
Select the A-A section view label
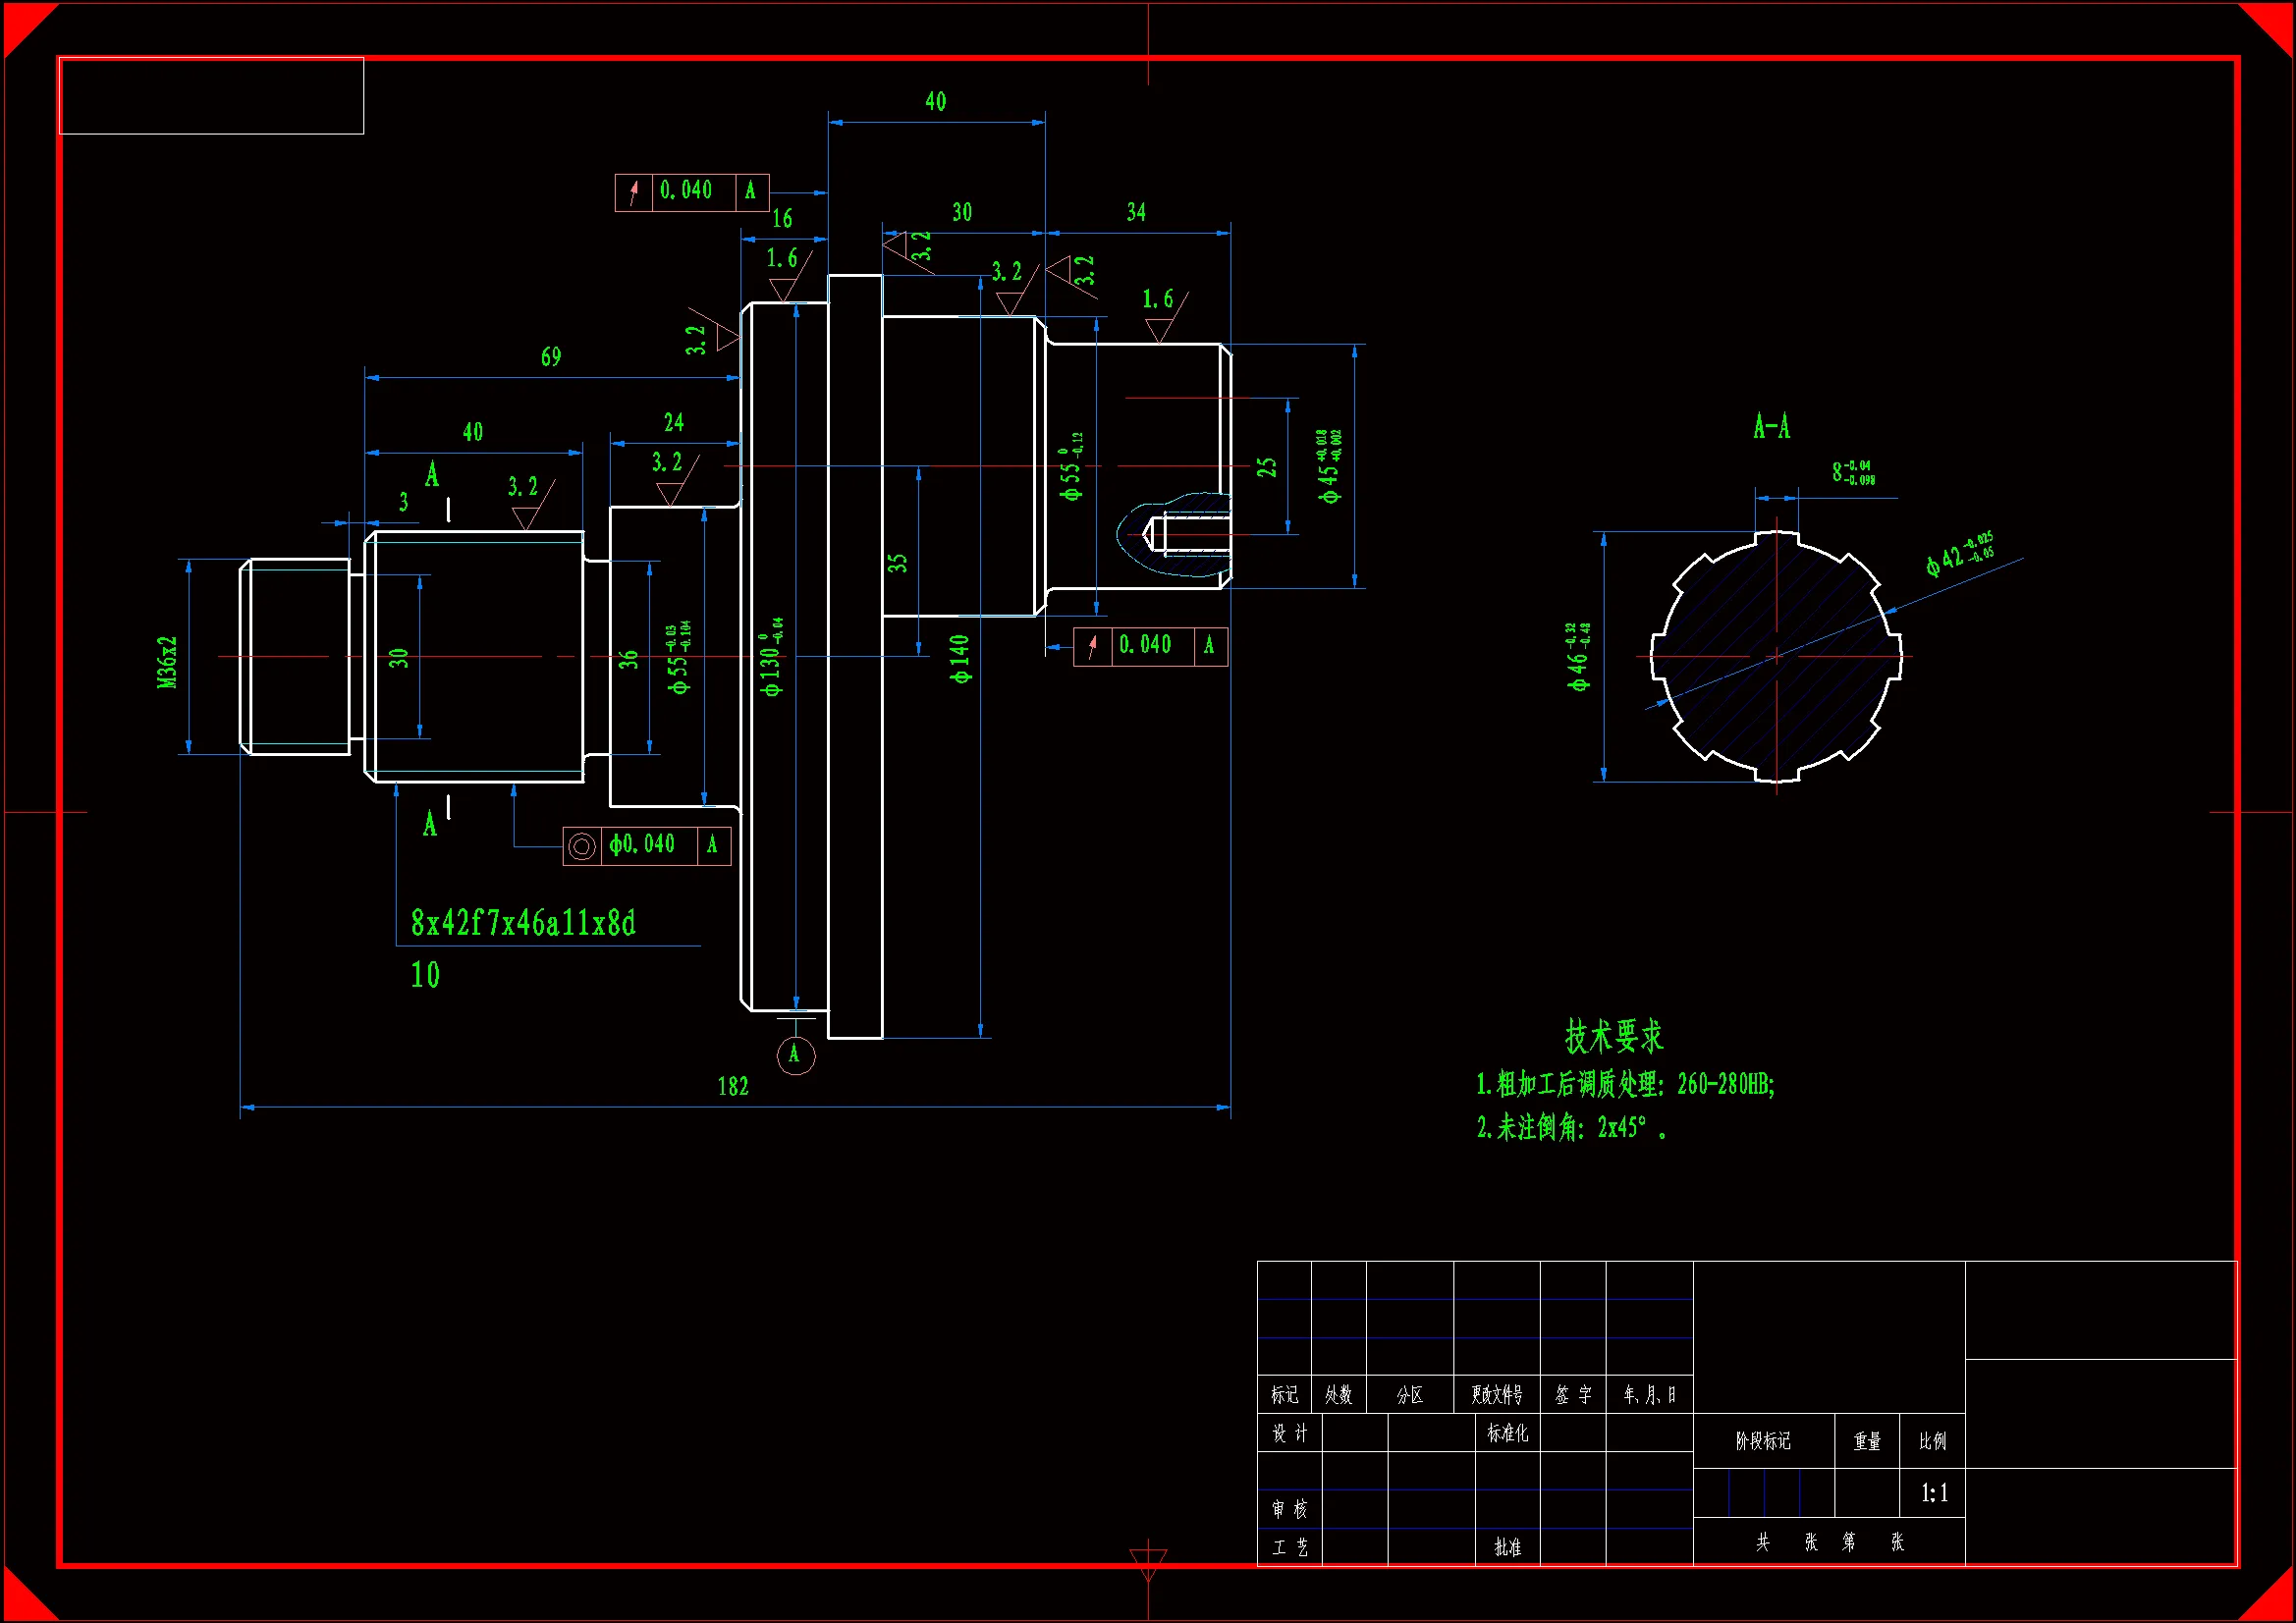(1771, 427)
